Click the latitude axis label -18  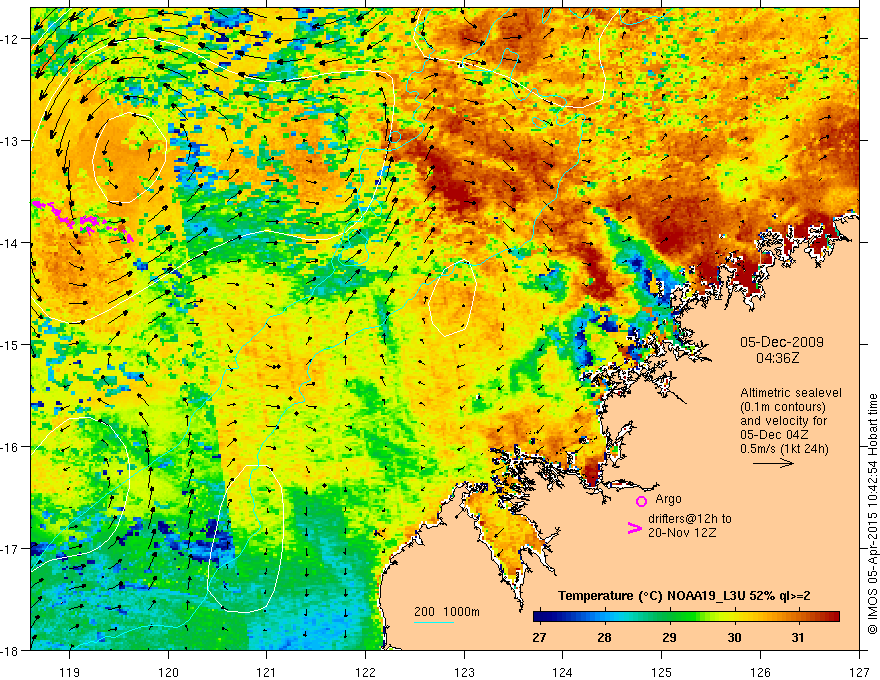click(x=11, y=651)
